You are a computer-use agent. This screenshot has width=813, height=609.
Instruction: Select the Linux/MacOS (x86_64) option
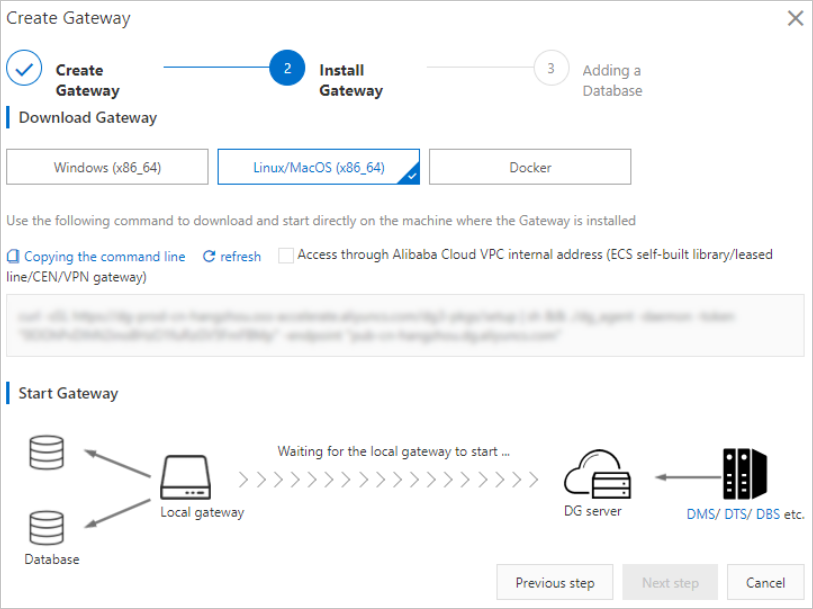point(318,167)
